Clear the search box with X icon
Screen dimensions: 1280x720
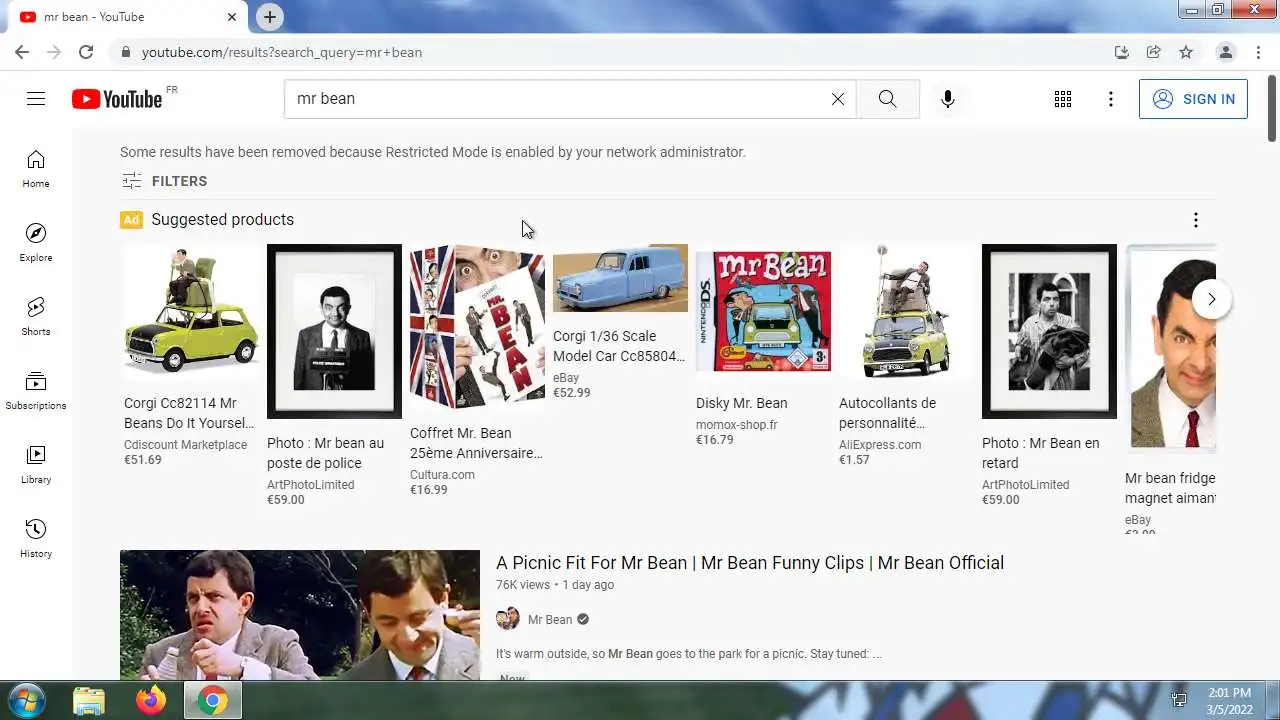[838, 99]
